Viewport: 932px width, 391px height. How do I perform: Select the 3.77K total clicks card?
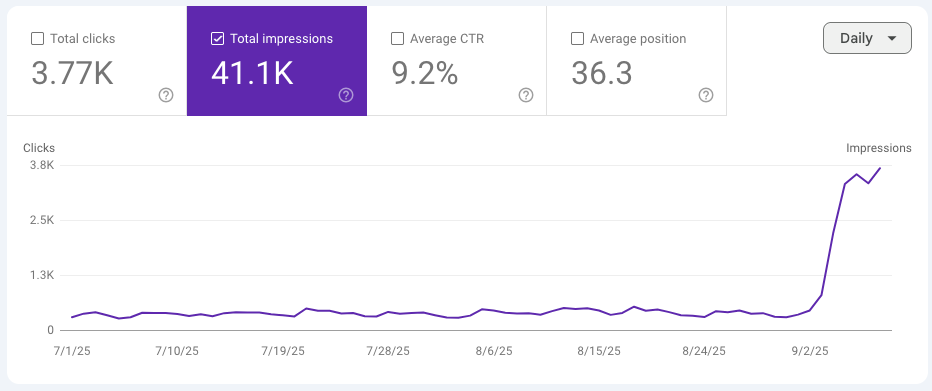97,61
